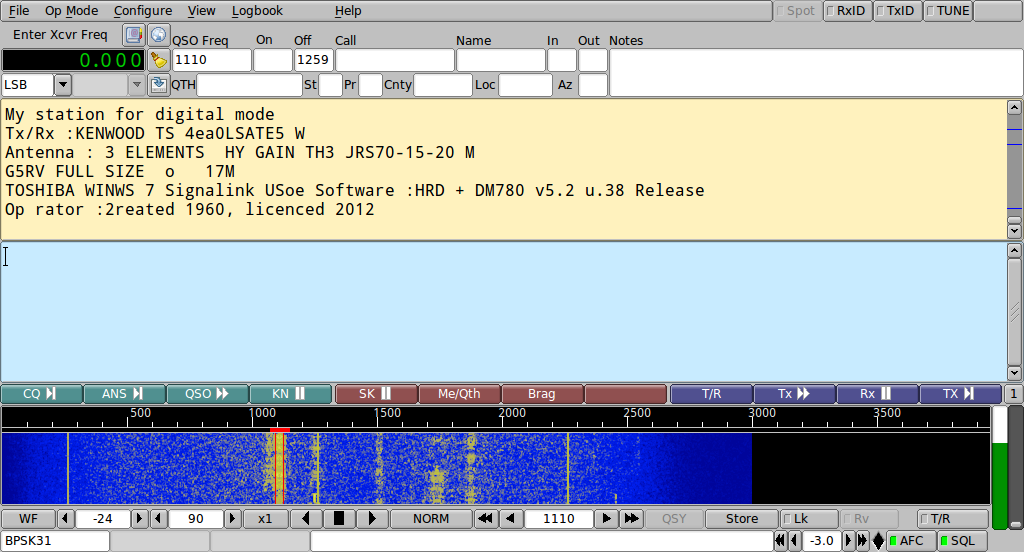Jump cursor frequency fast backward

pyautogui.click(x=485, y=519)
